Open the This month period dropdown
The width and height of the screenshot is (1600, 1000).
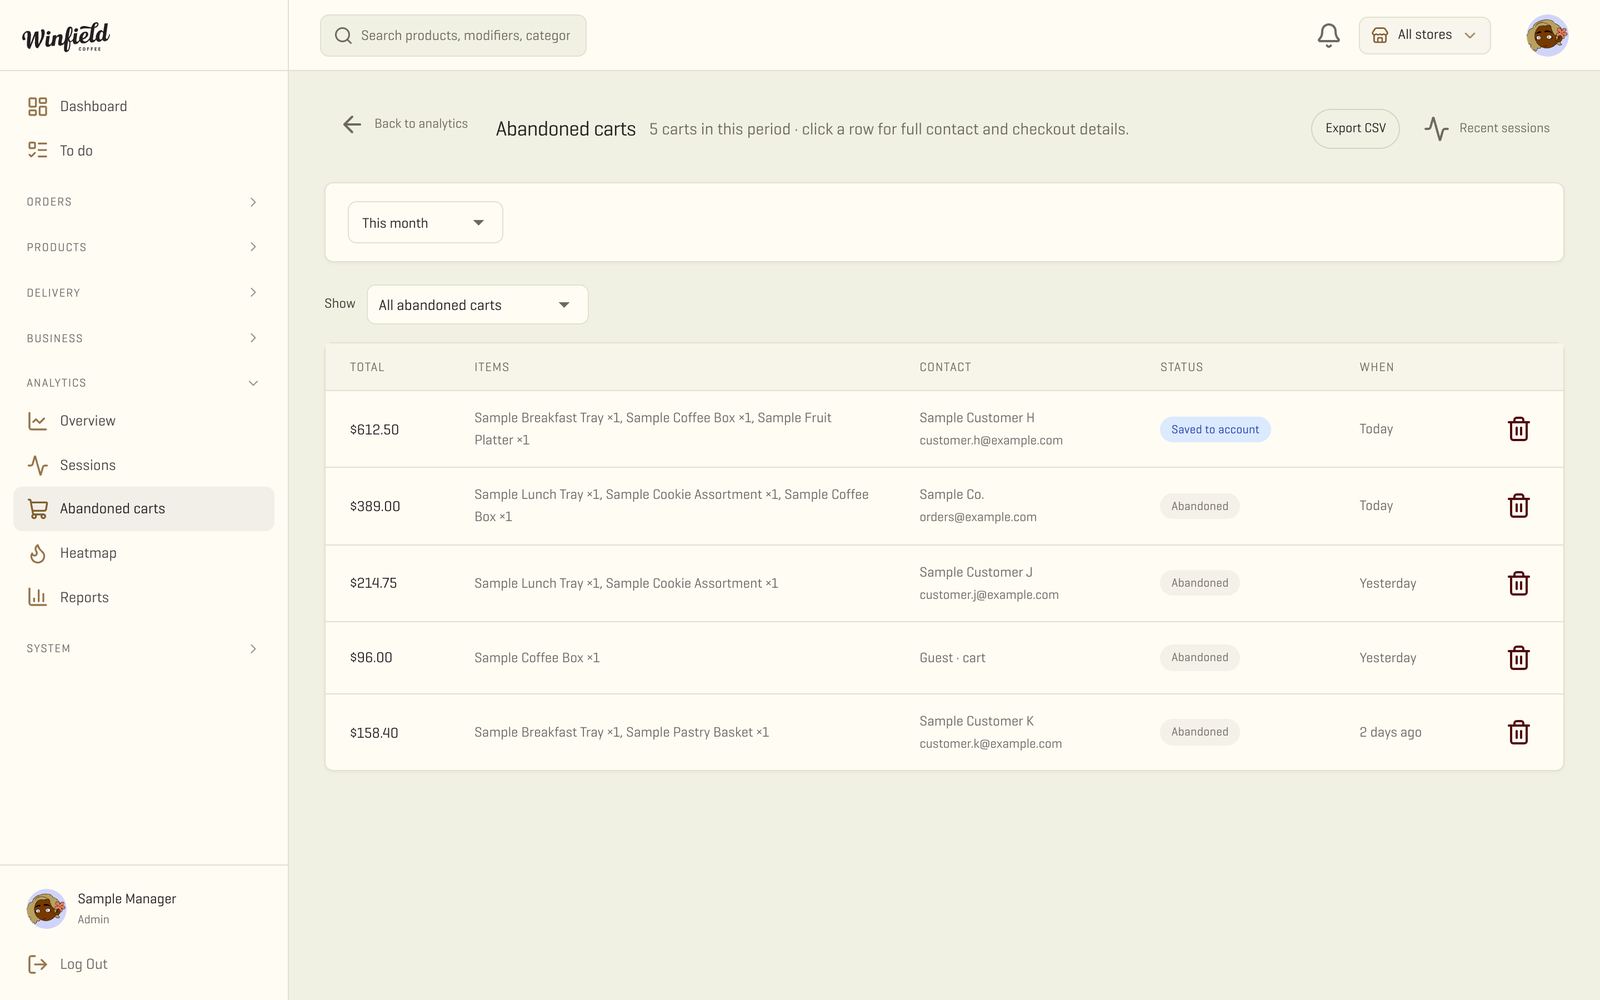(x=425, y=223)
